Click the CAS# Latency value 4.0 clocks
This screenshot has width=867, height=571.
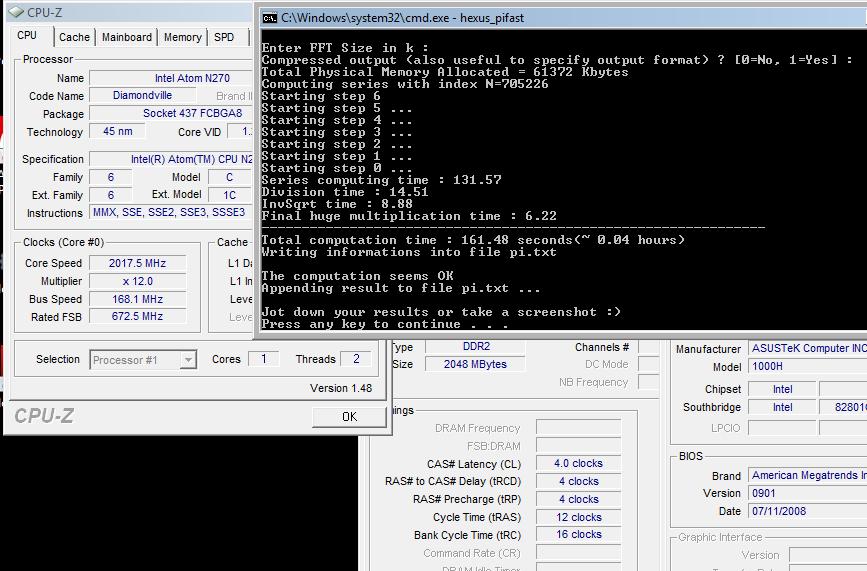click(x=578, y=463)
